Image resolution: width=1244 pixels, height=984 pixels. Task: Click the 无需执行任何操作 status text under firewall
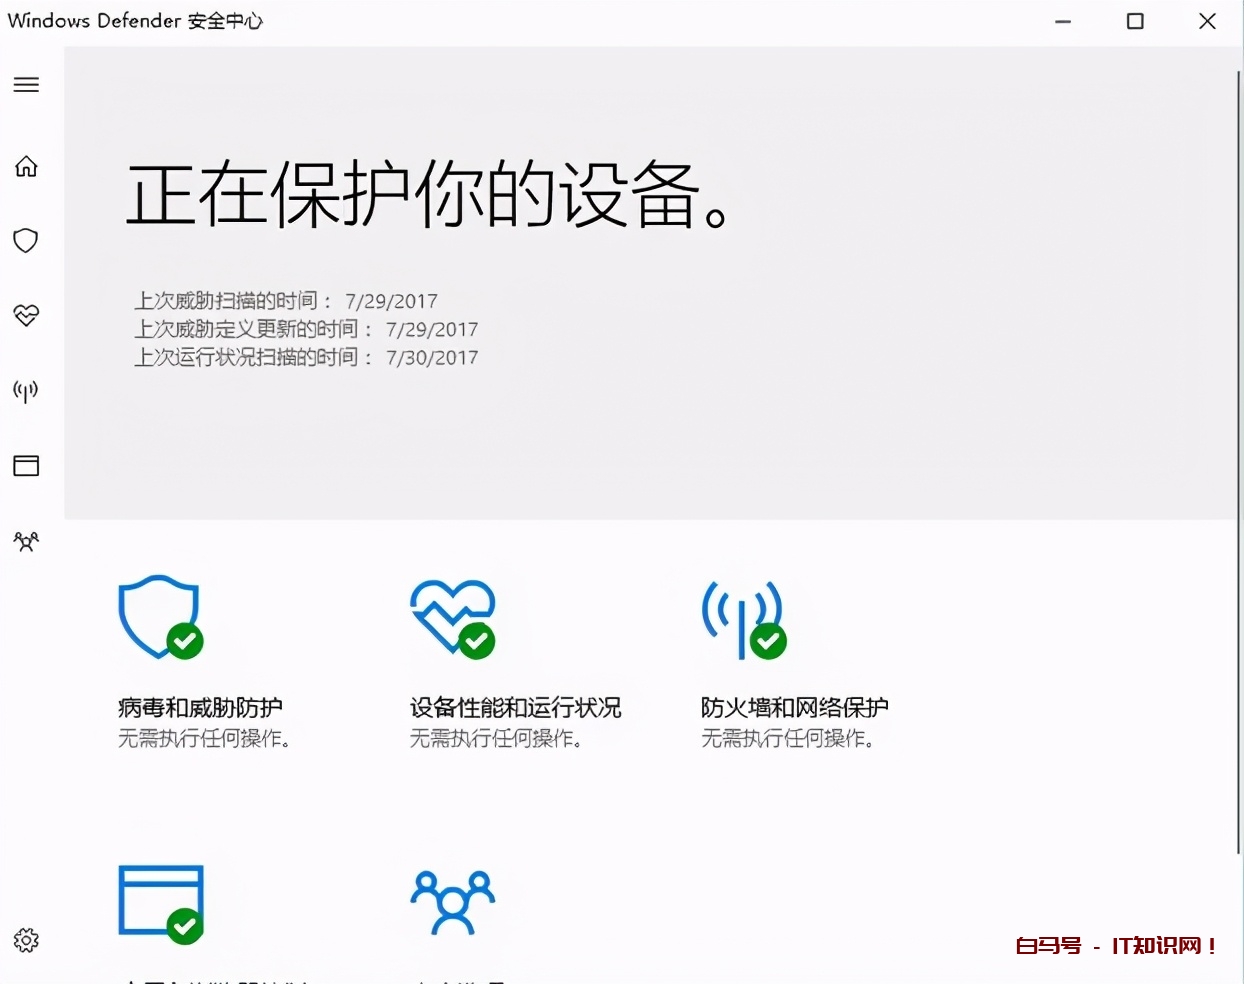coord(787,739)
